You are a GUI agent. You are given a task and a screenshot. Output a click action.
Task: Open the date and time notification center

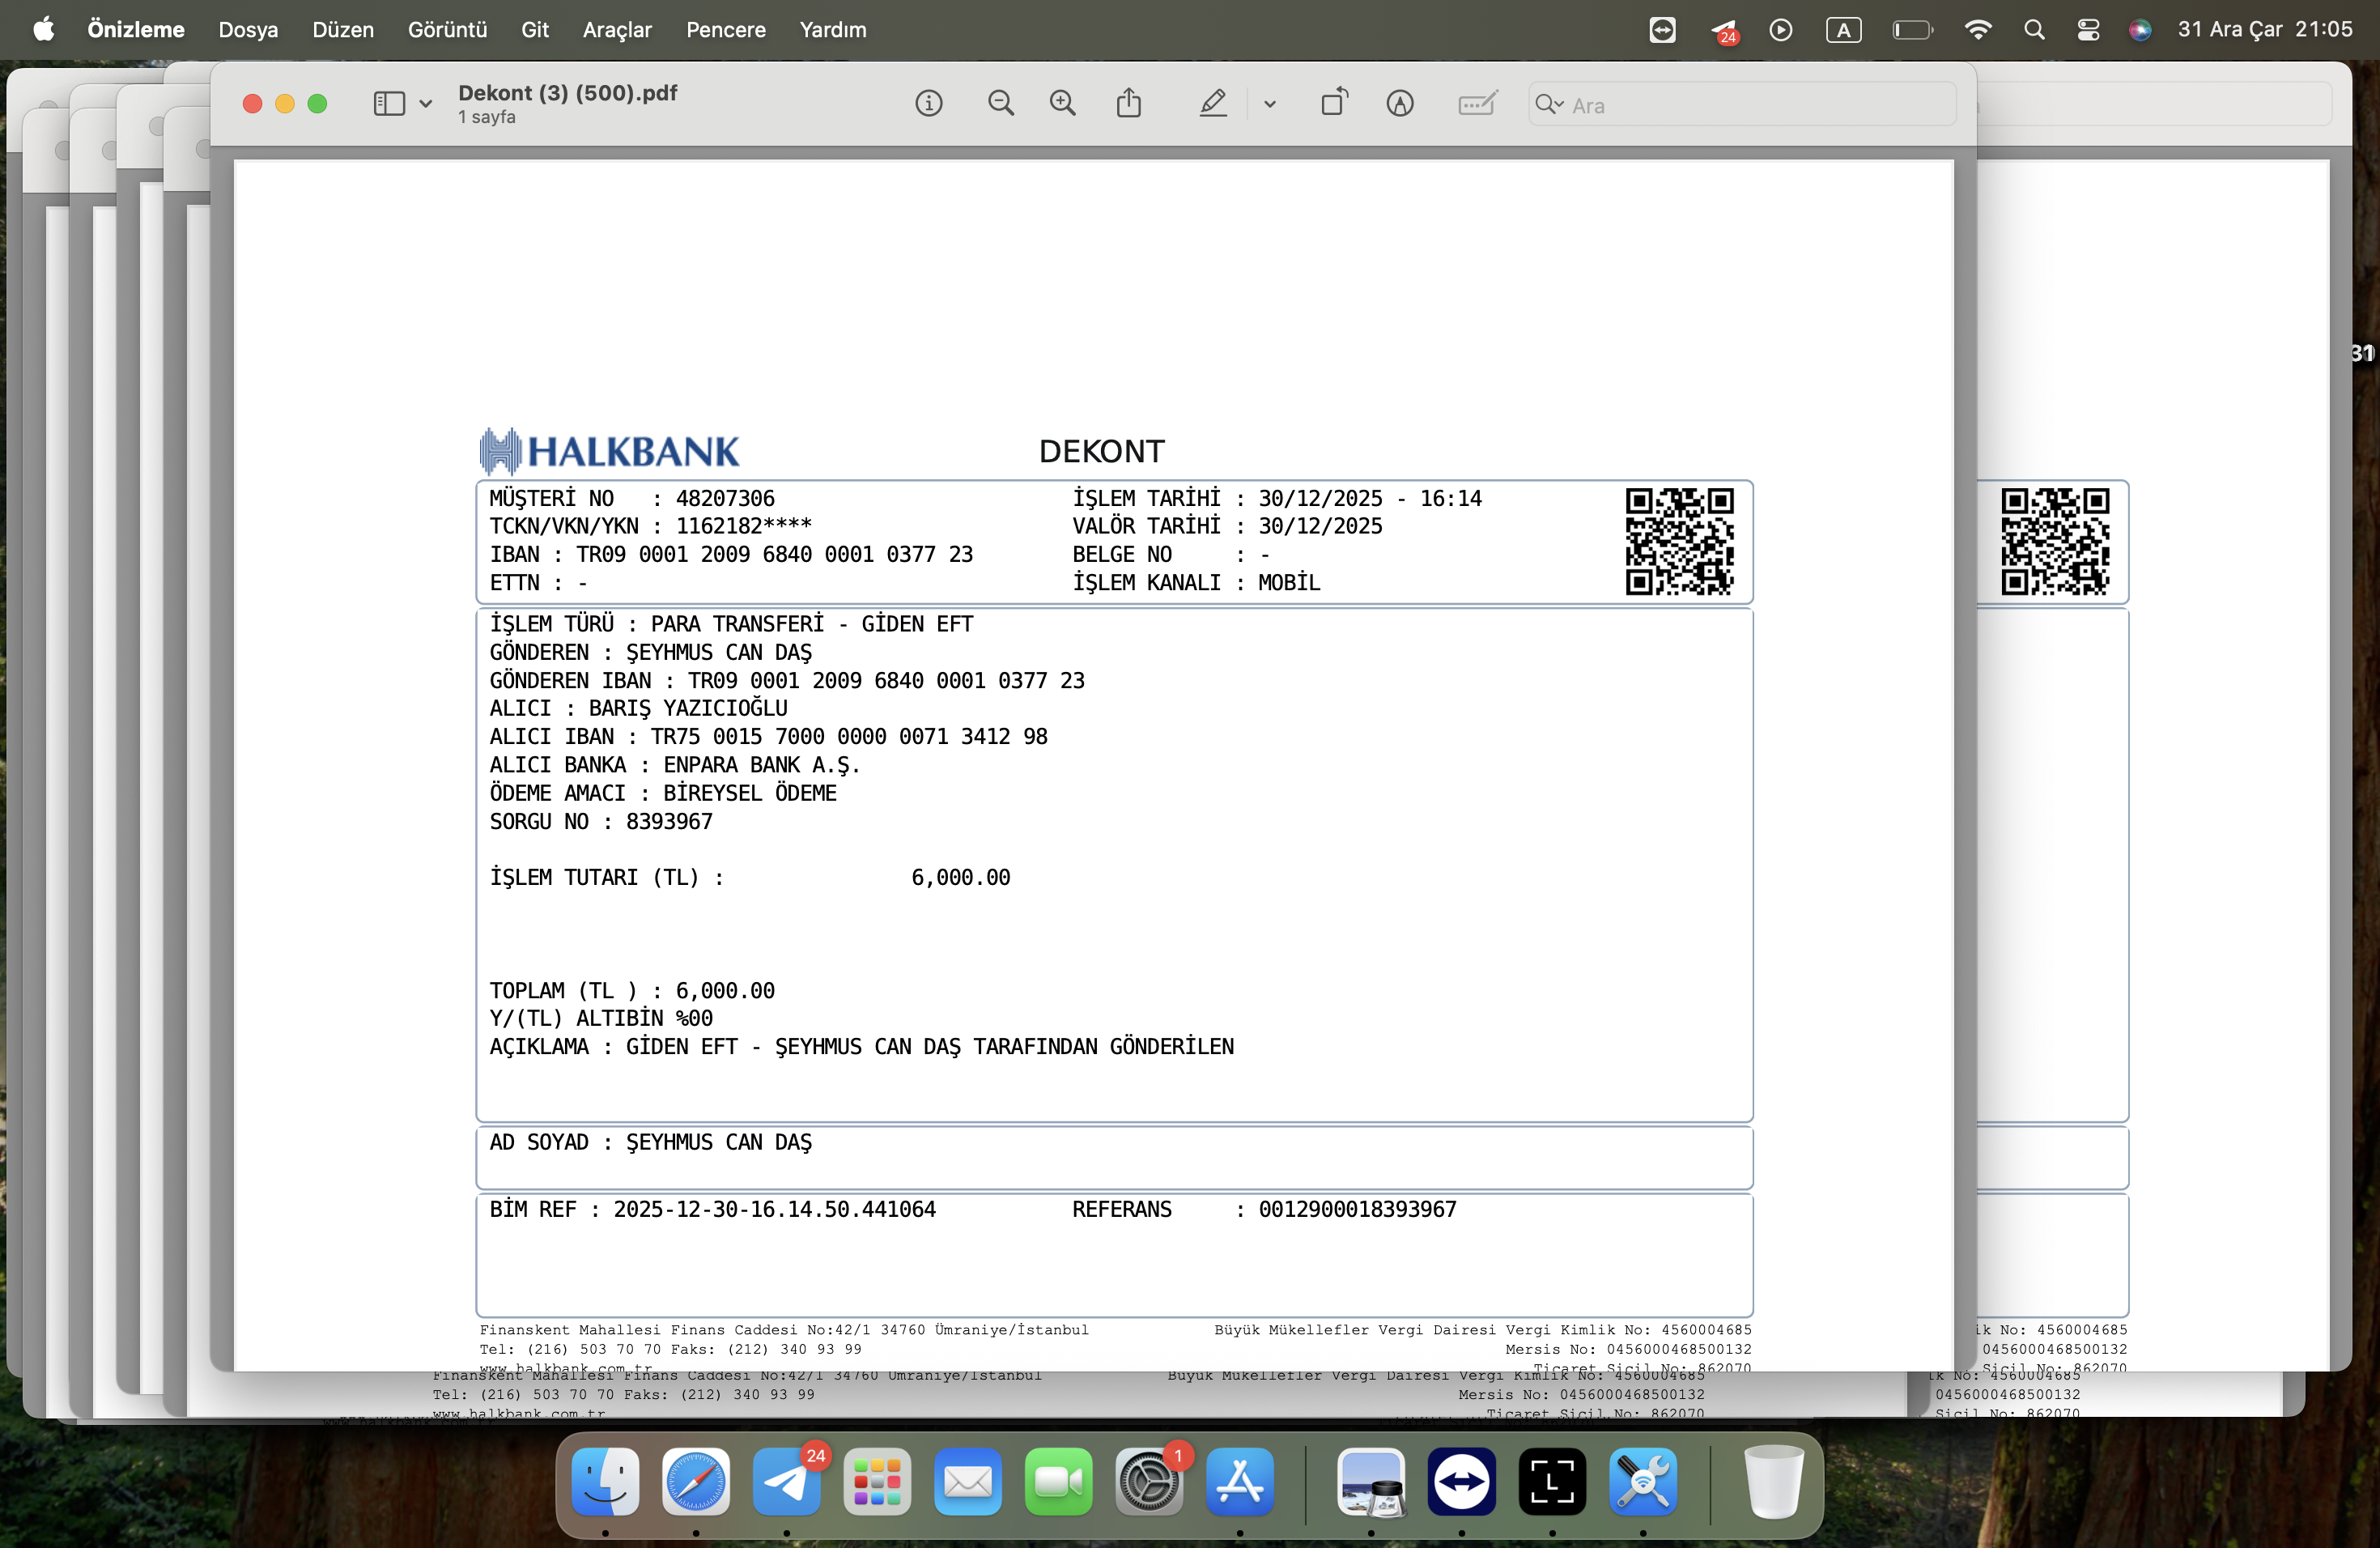coord(2265,29)
